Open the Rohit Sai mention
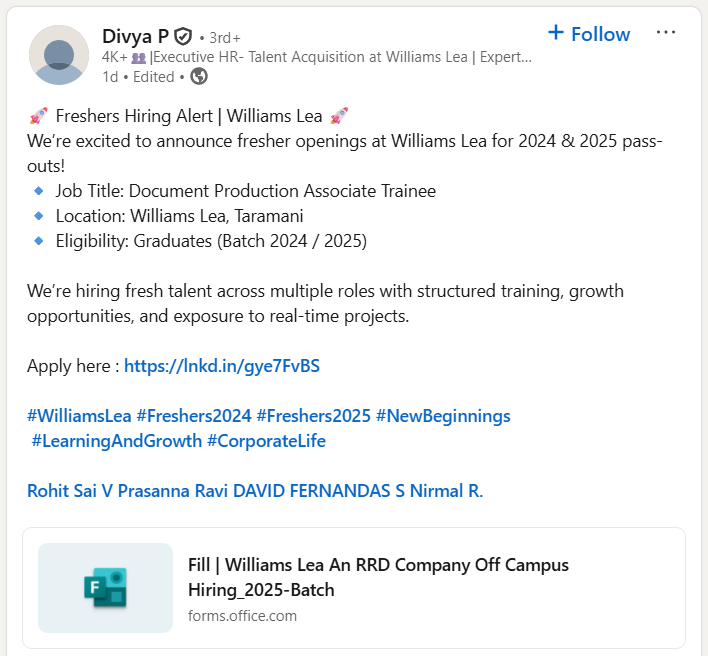 click(69, 491)
